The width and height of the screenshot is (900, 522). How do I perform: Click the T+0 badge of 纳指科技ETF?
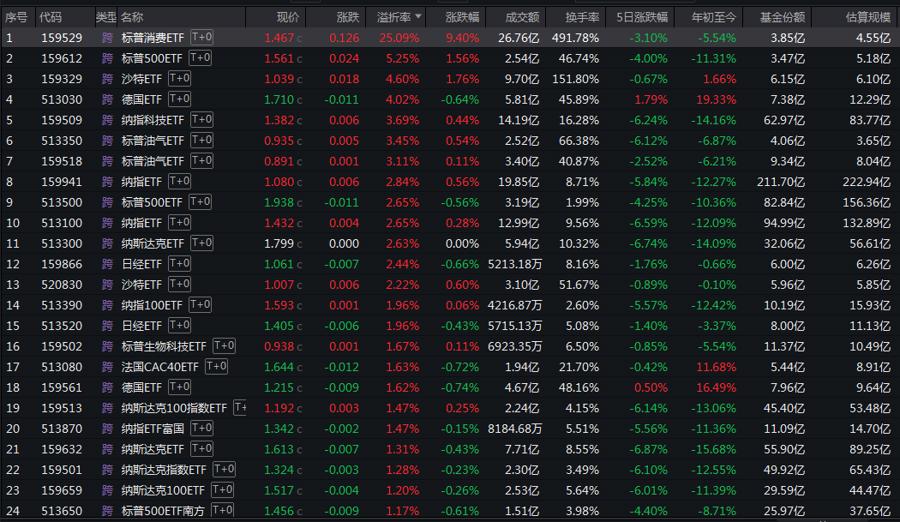[201, 119]
